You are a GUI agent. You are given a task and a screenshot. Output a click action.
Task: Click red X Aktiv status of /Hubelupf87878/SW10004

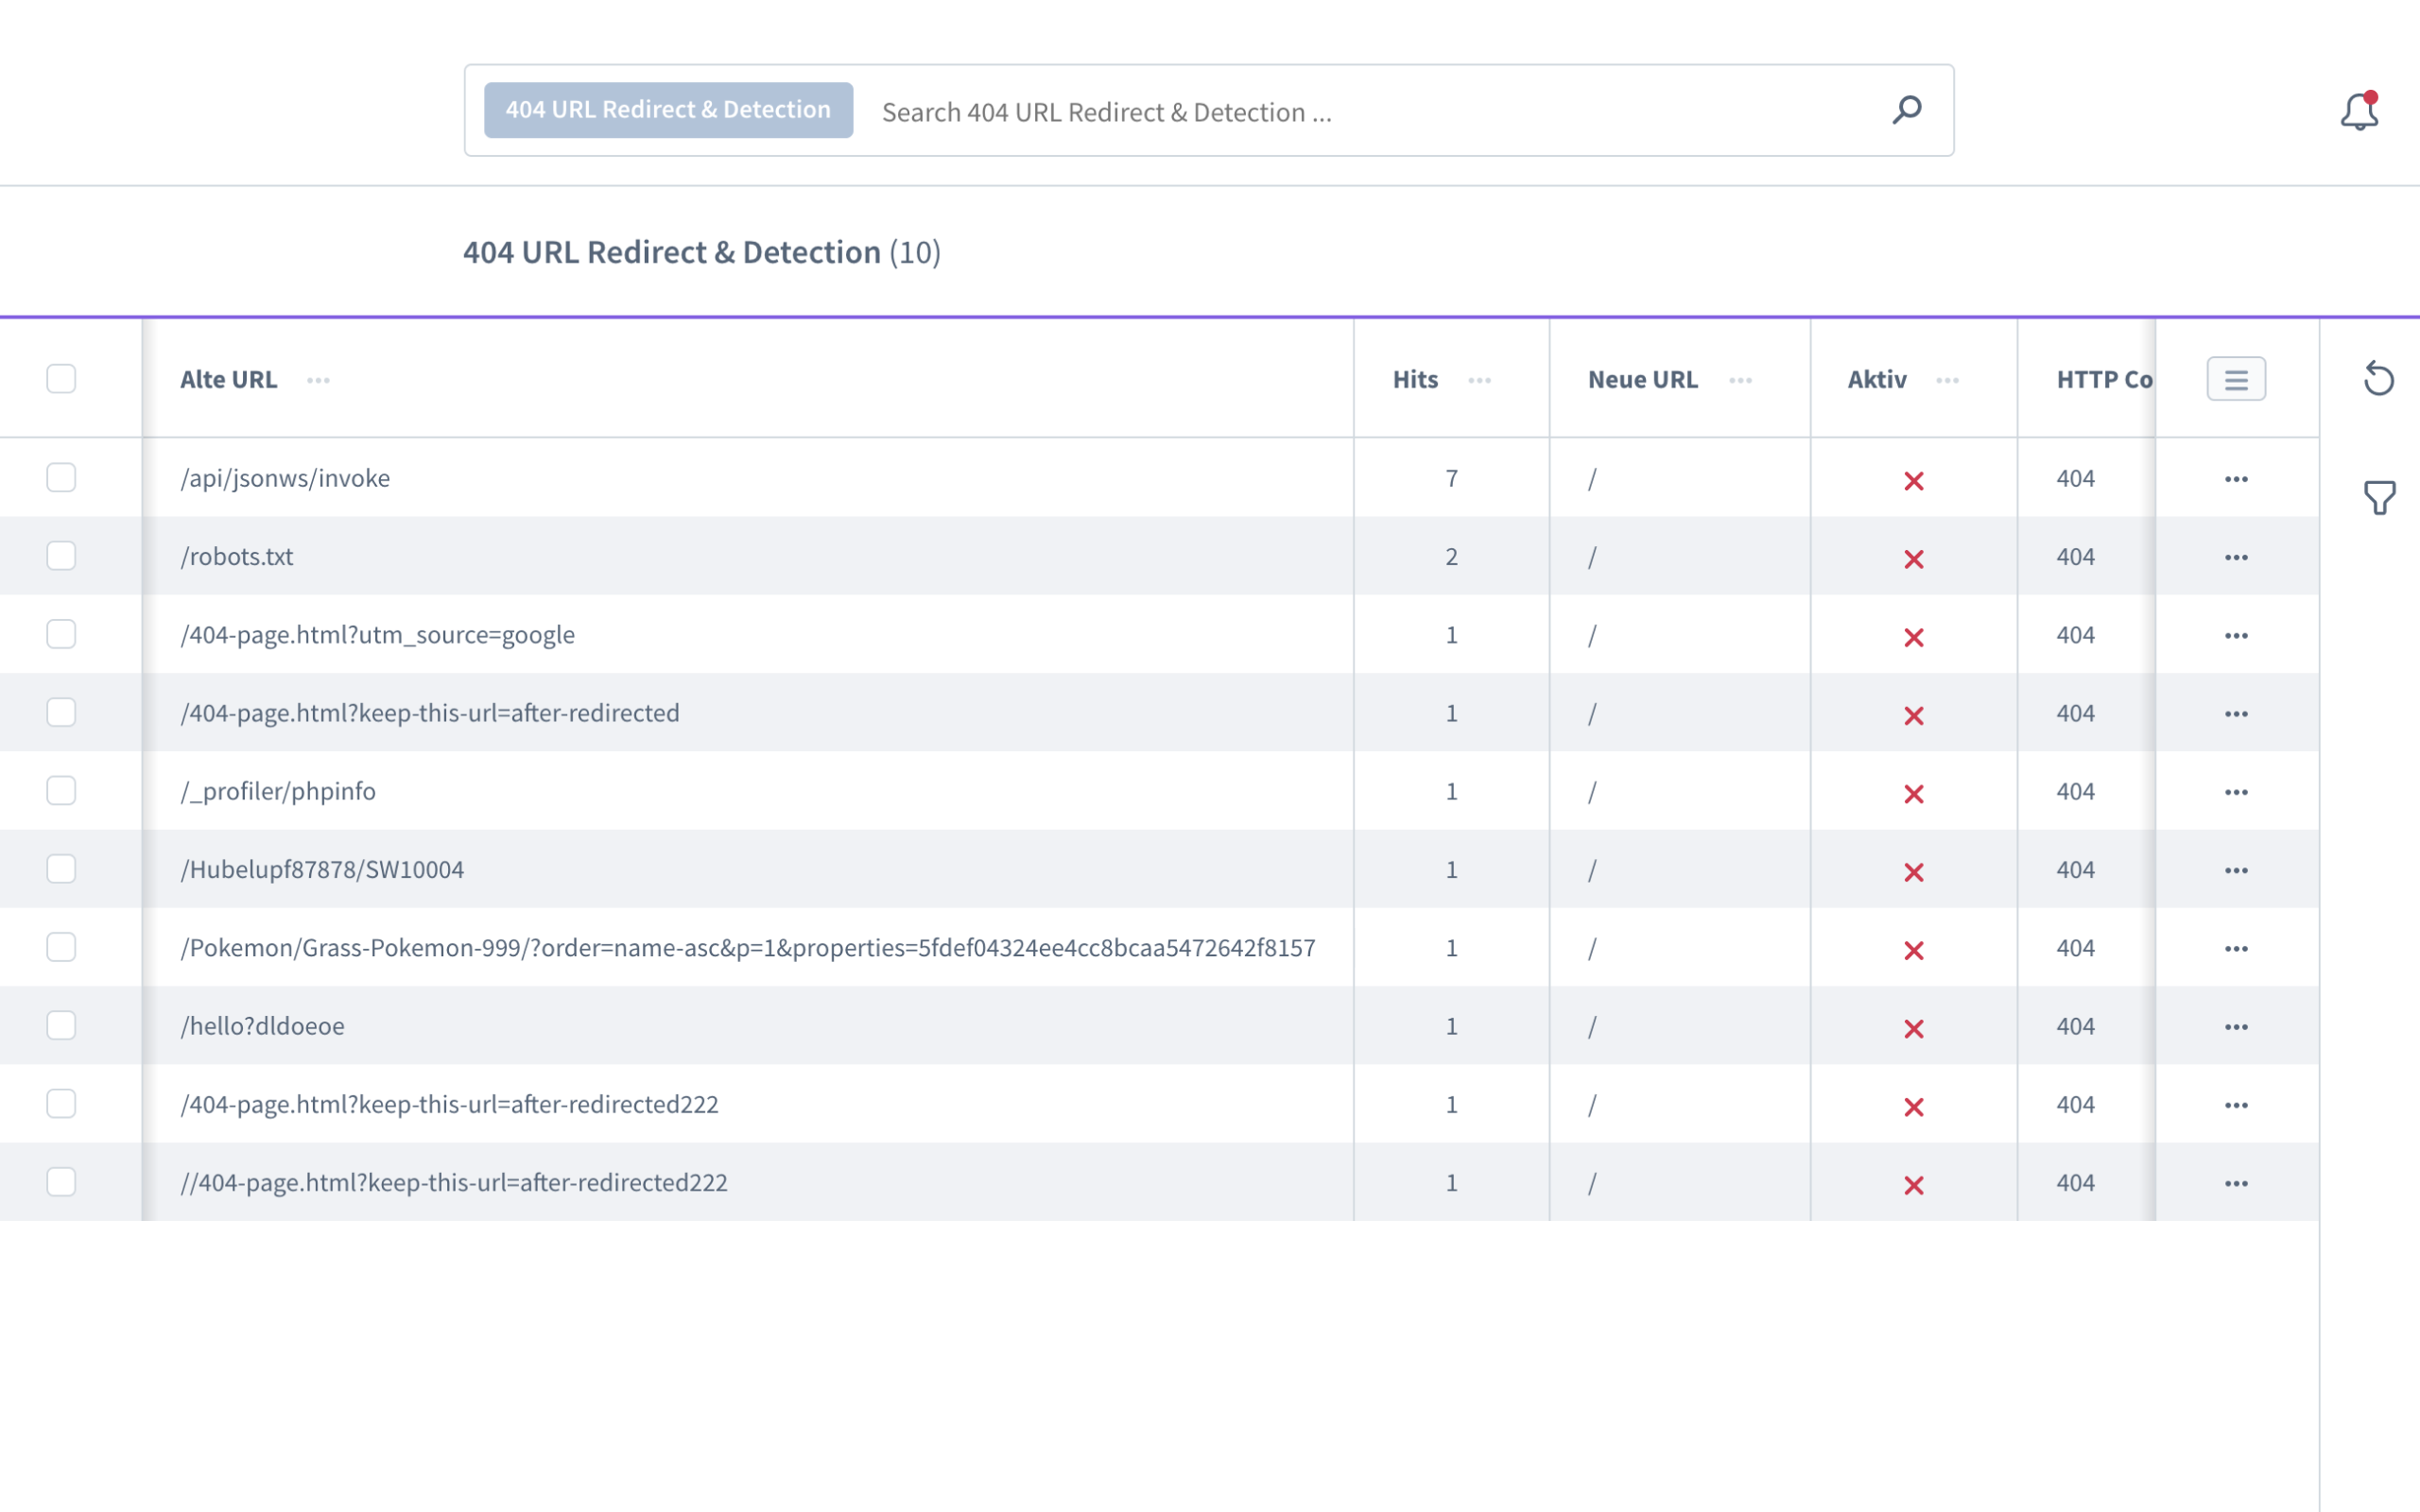coord(1913,872)
